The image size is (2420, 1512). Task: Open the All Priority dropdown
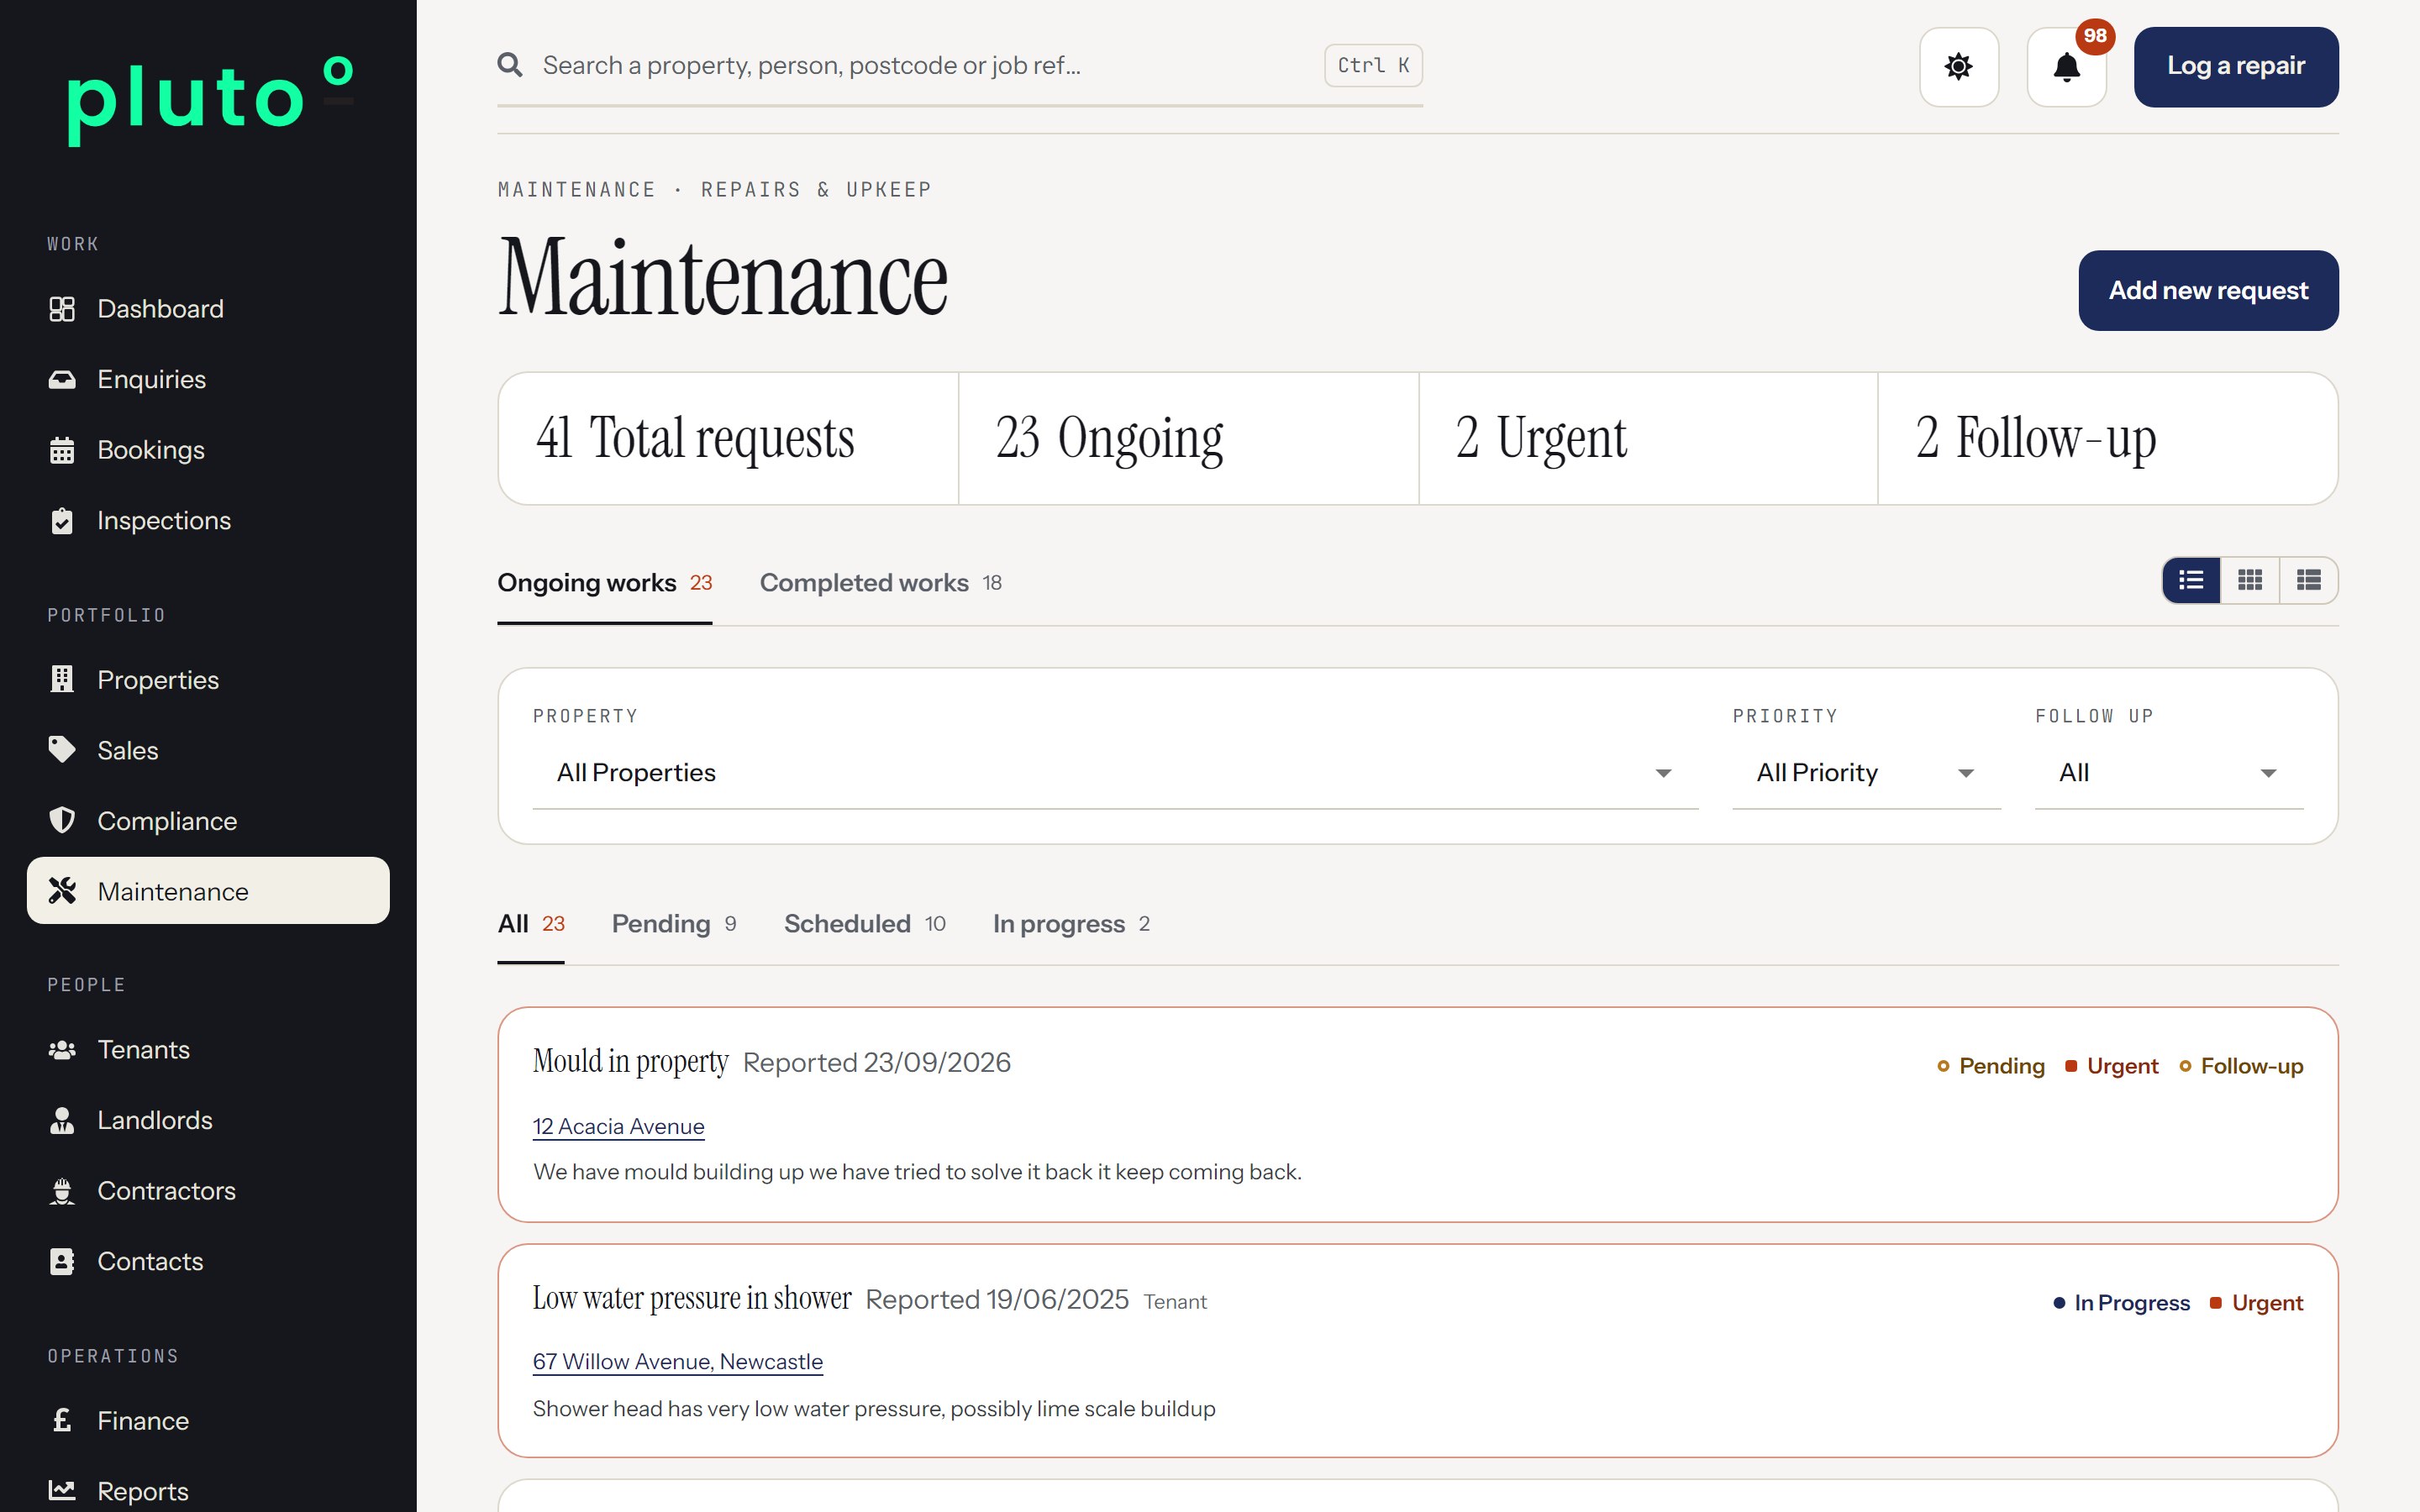tap(1866, 773)
